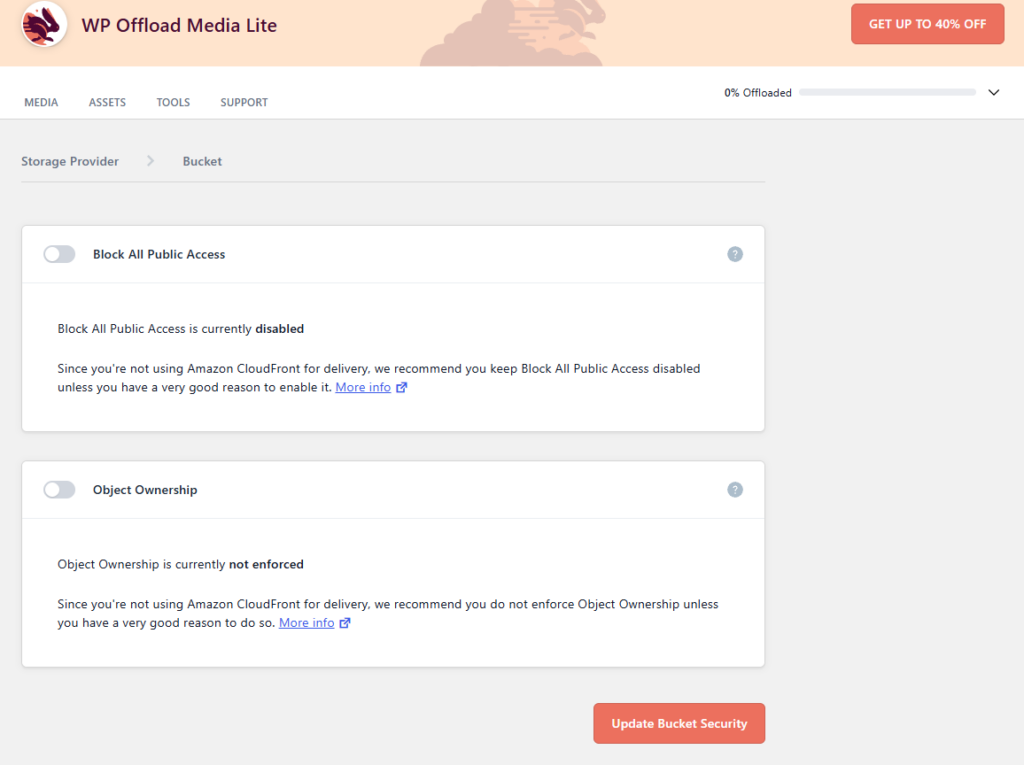Click Update Bucket Security button

pos(679,723)
